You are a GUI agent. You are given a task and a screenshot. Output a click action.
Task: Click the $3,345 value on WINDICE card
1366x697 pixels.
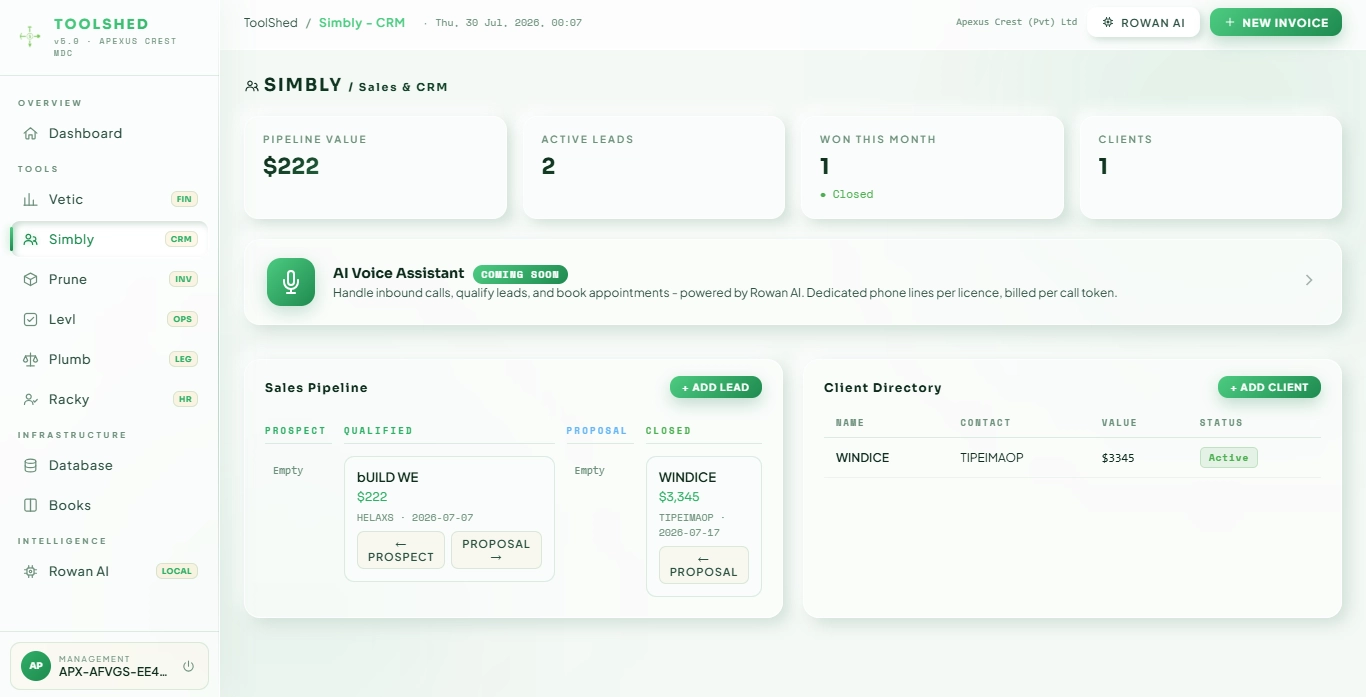[x=679, y=496]
